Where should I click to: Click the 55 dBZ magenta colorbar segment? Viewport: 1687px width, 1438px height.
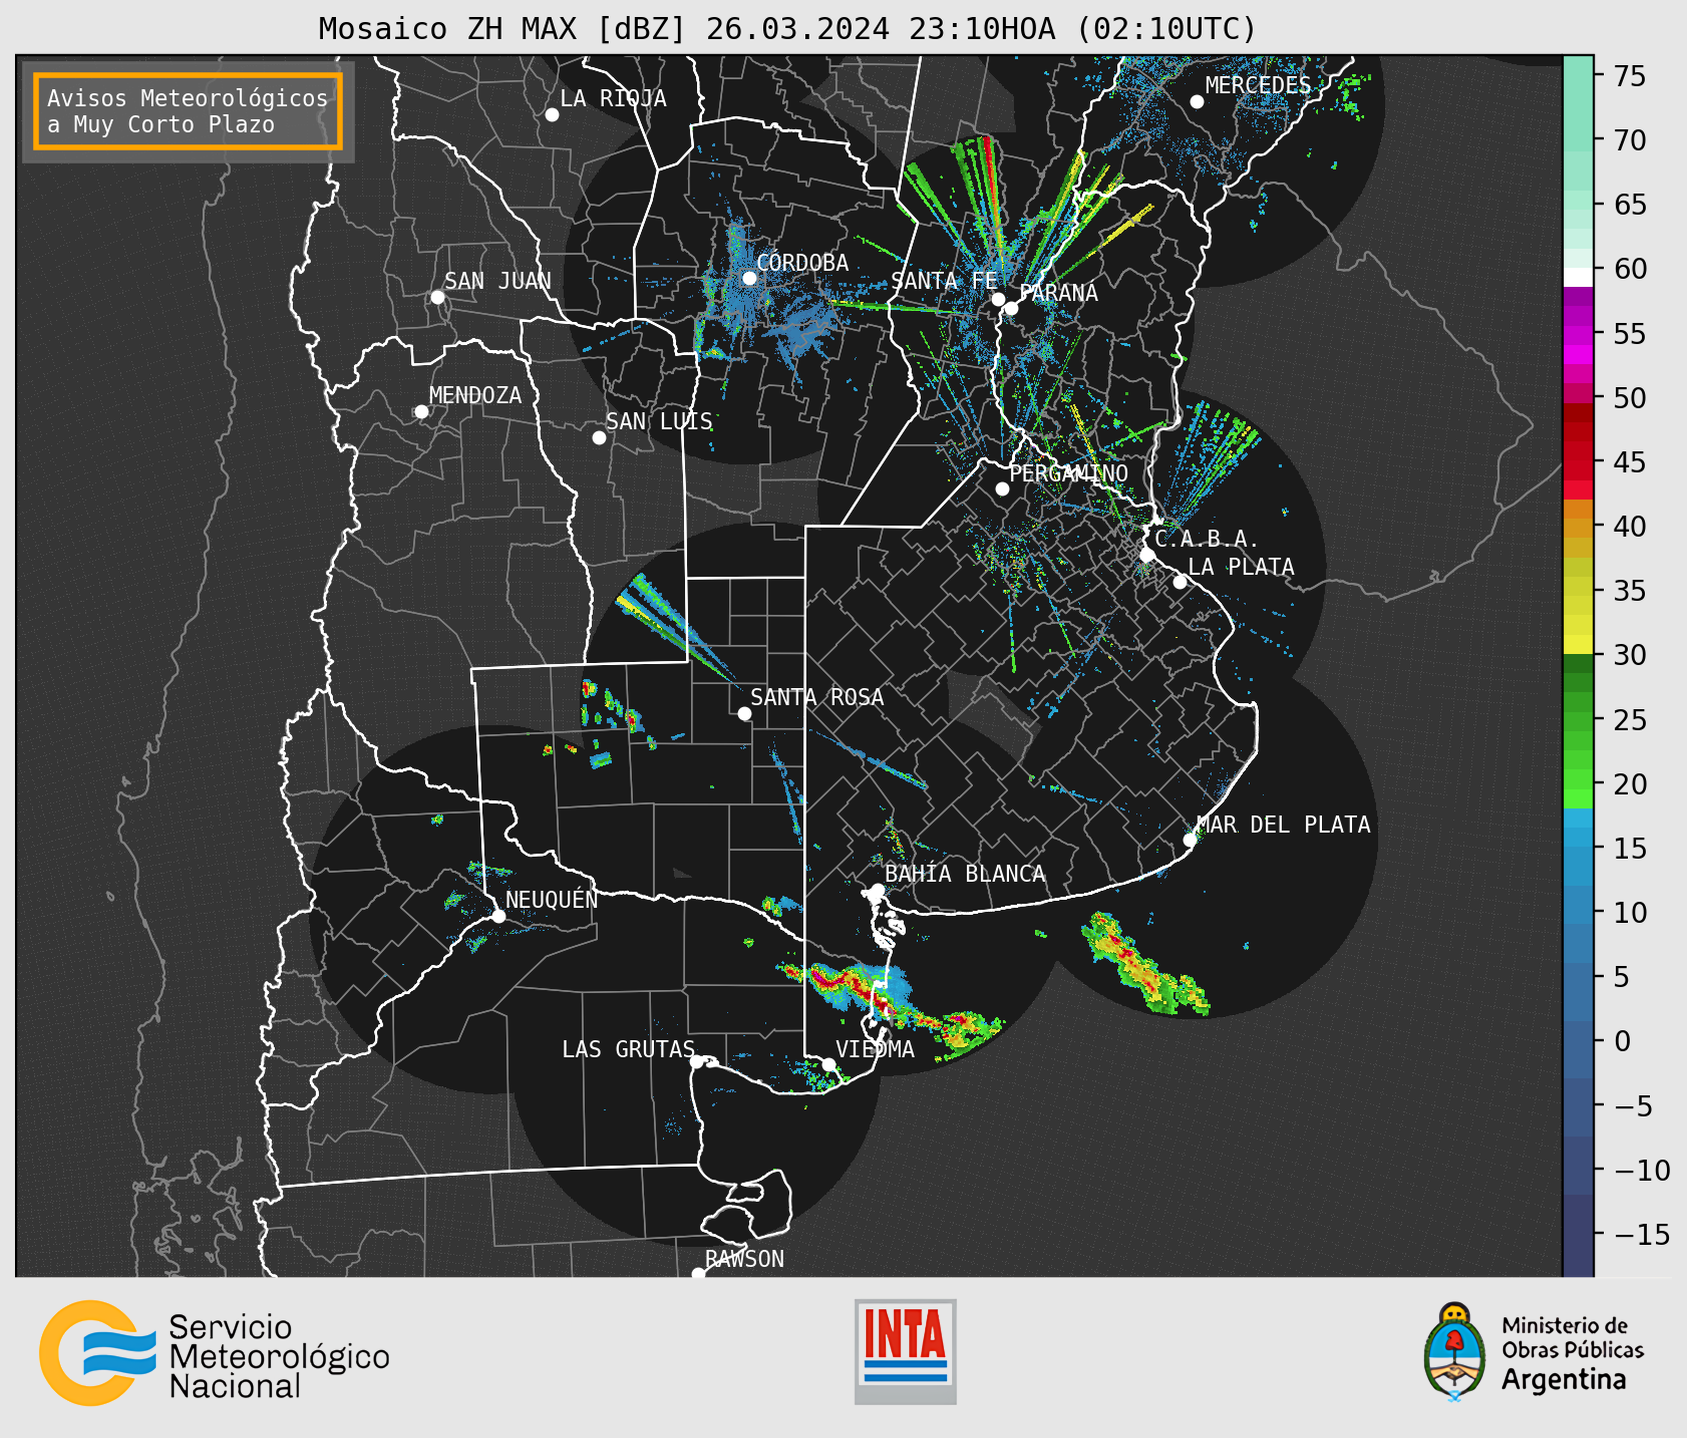point(1578,333)
